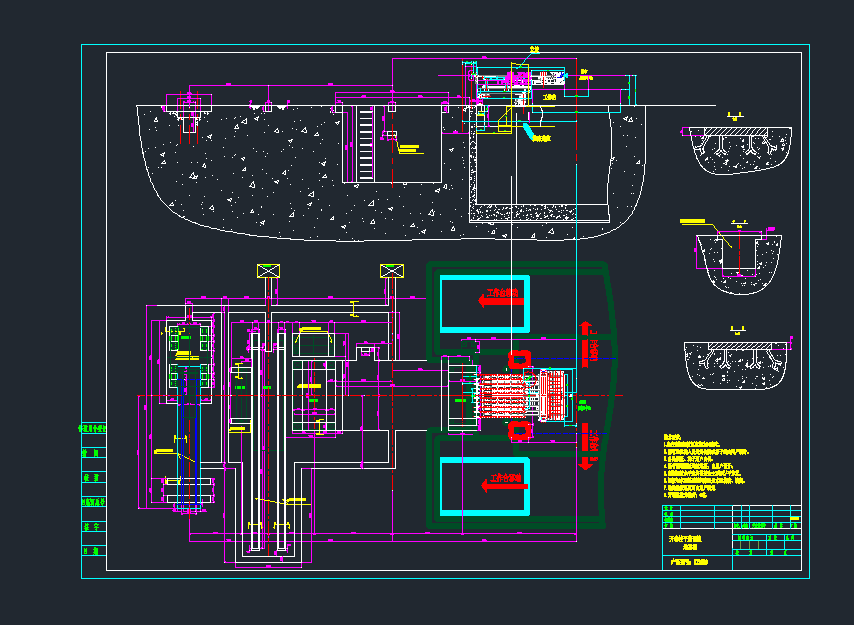Click the revision table on left border

(93, 489)
